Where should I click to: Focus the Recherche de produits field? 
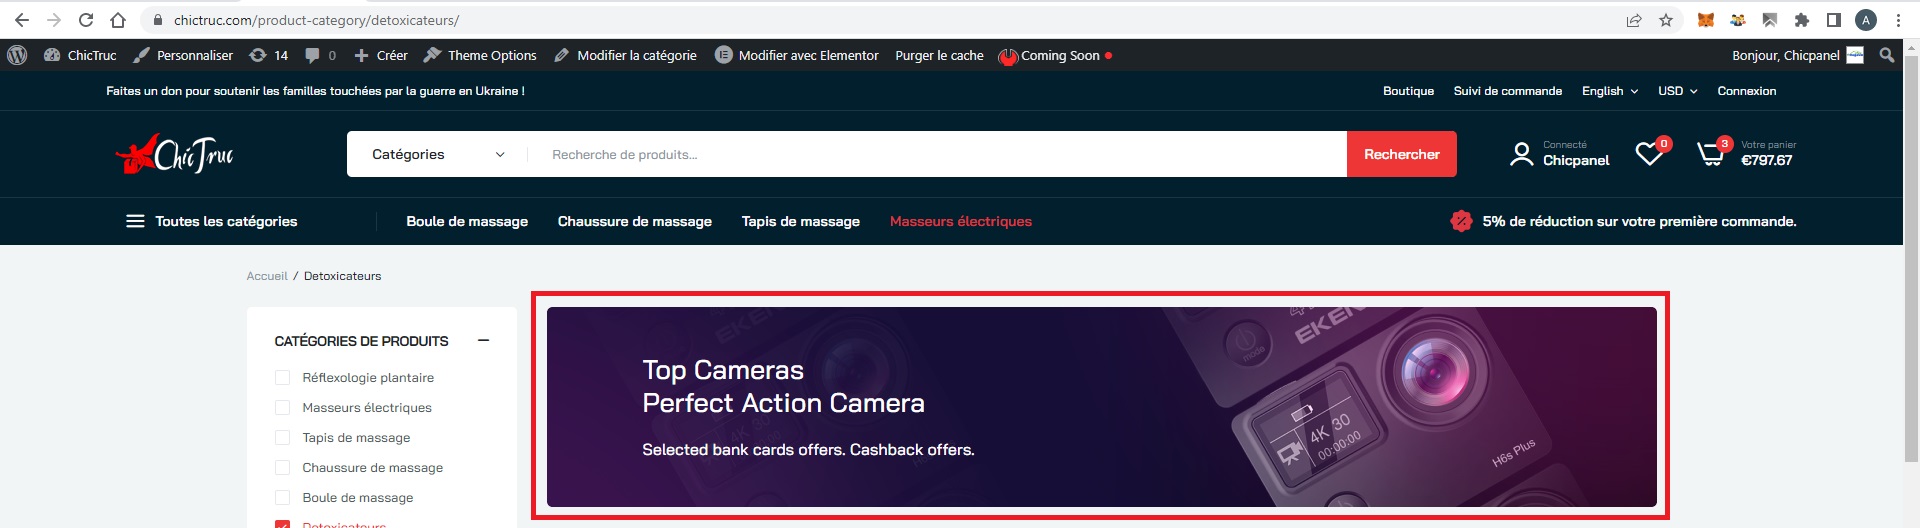coord(938,154)
